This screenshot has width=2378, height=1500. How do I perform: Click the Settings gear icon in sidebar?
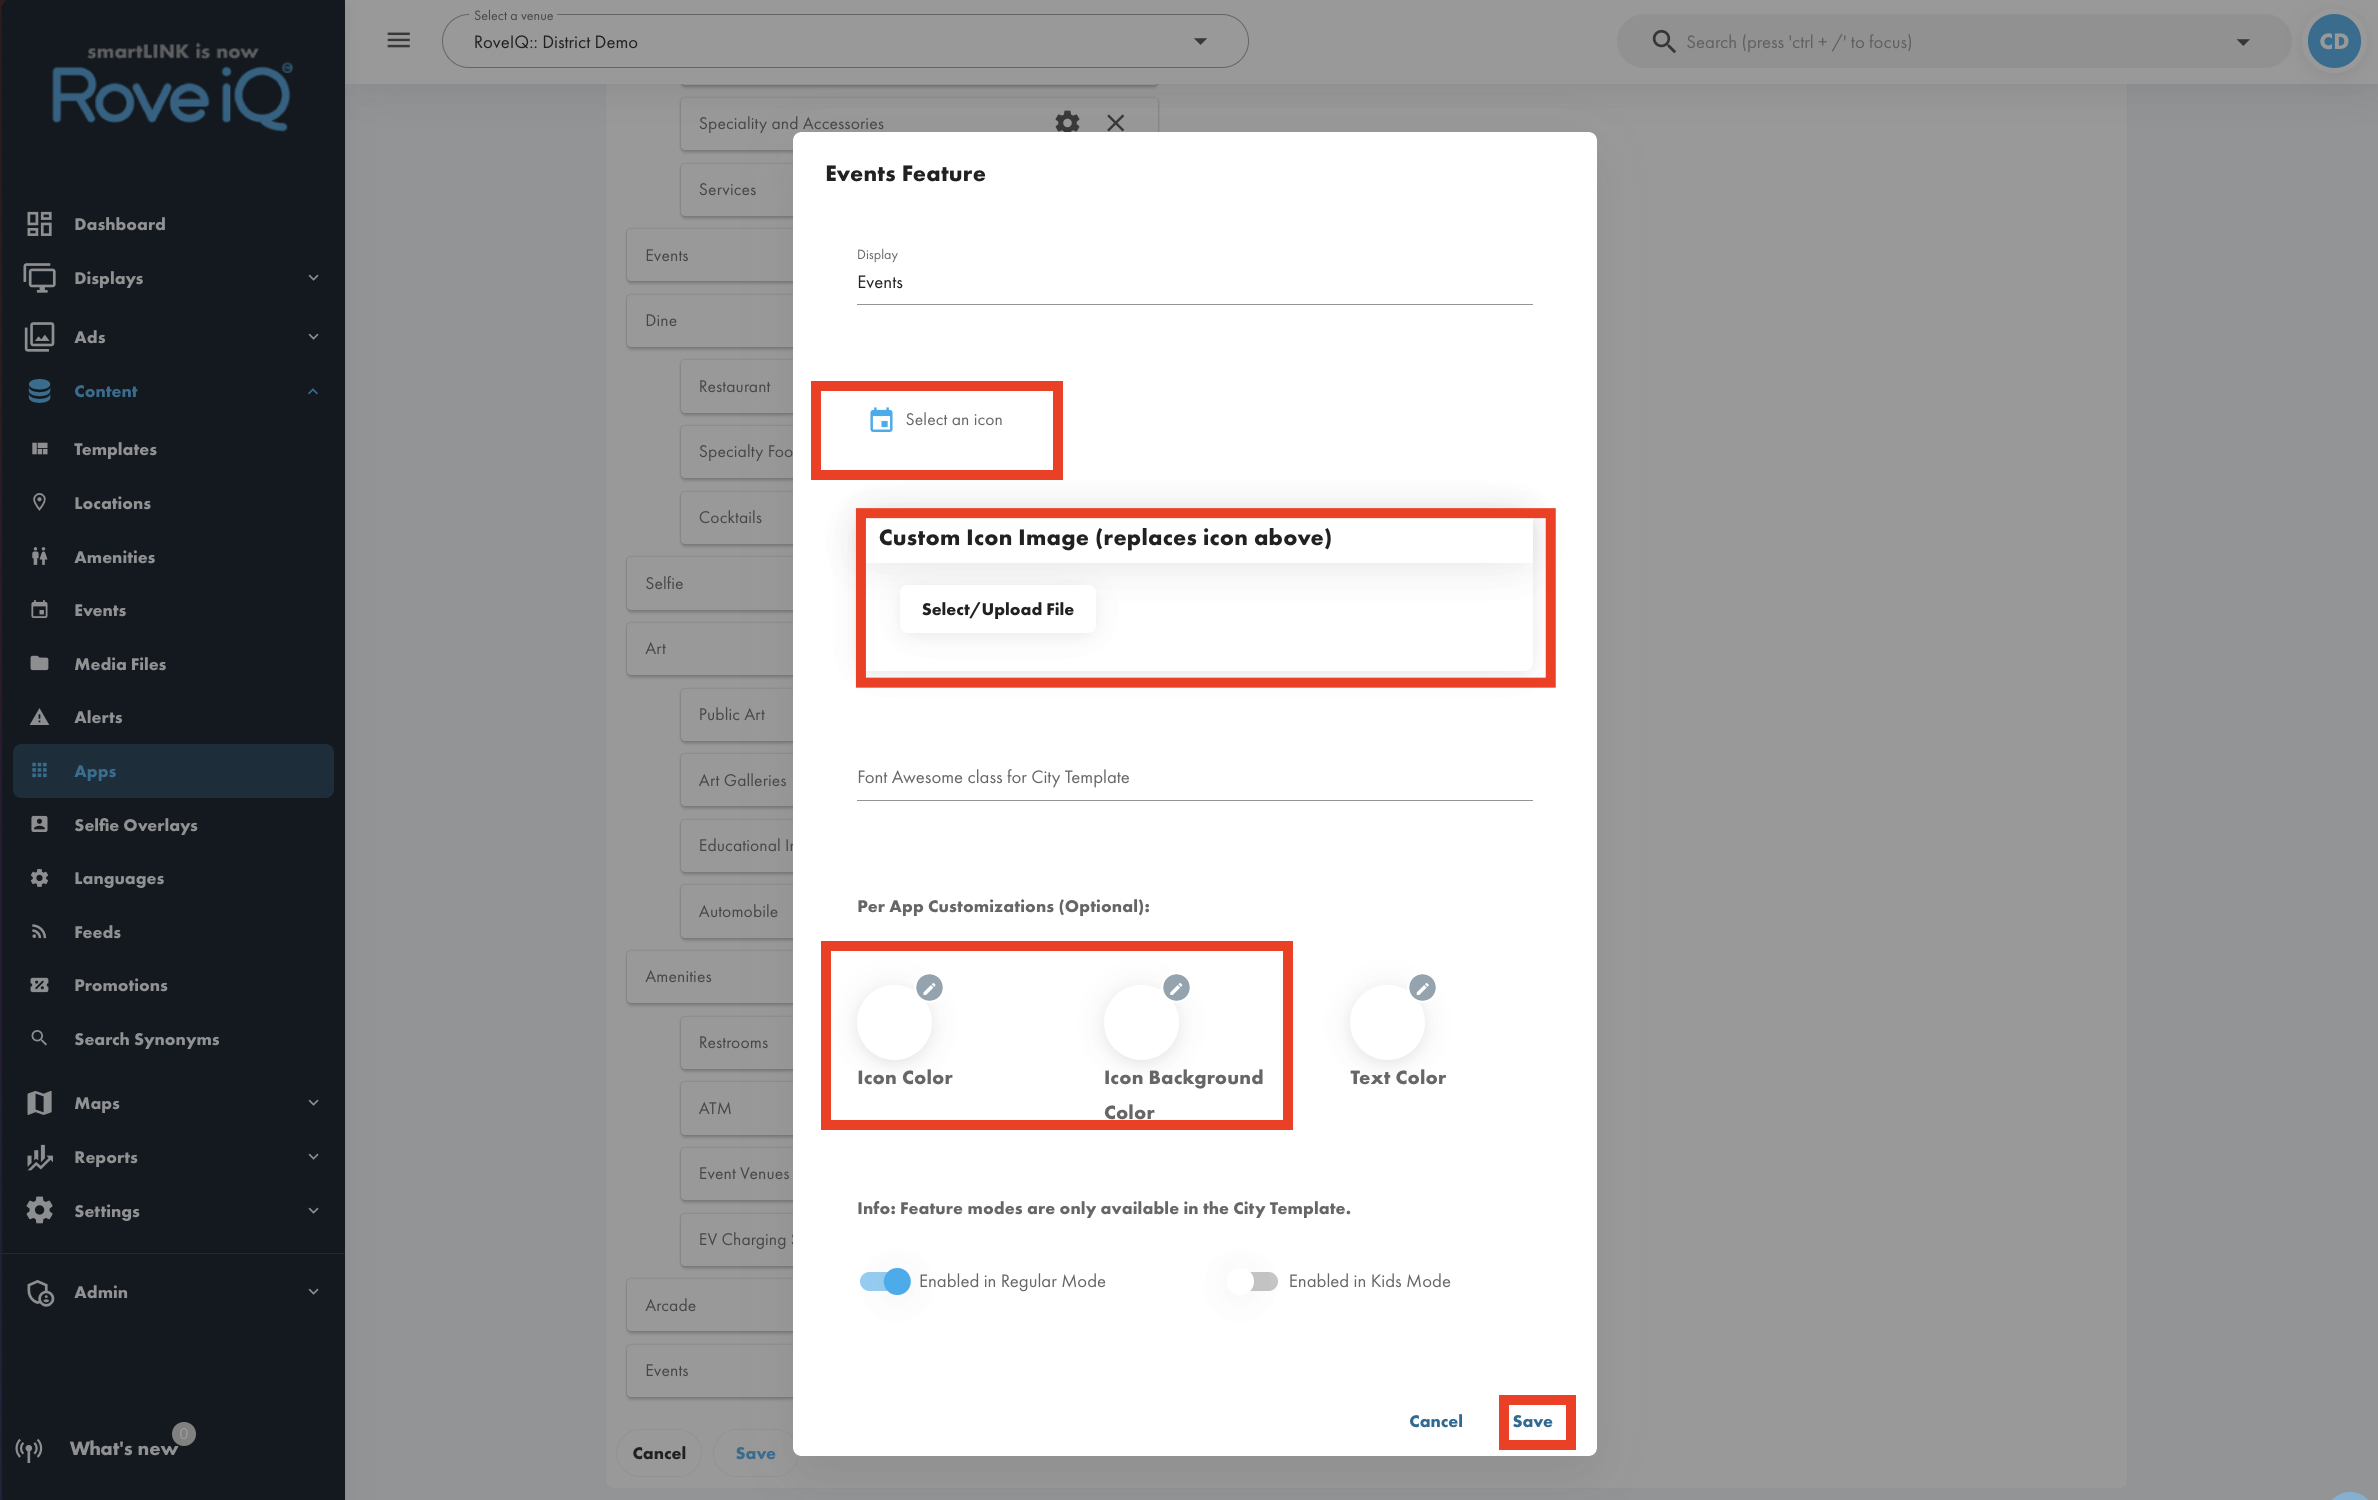[39, 1211]
